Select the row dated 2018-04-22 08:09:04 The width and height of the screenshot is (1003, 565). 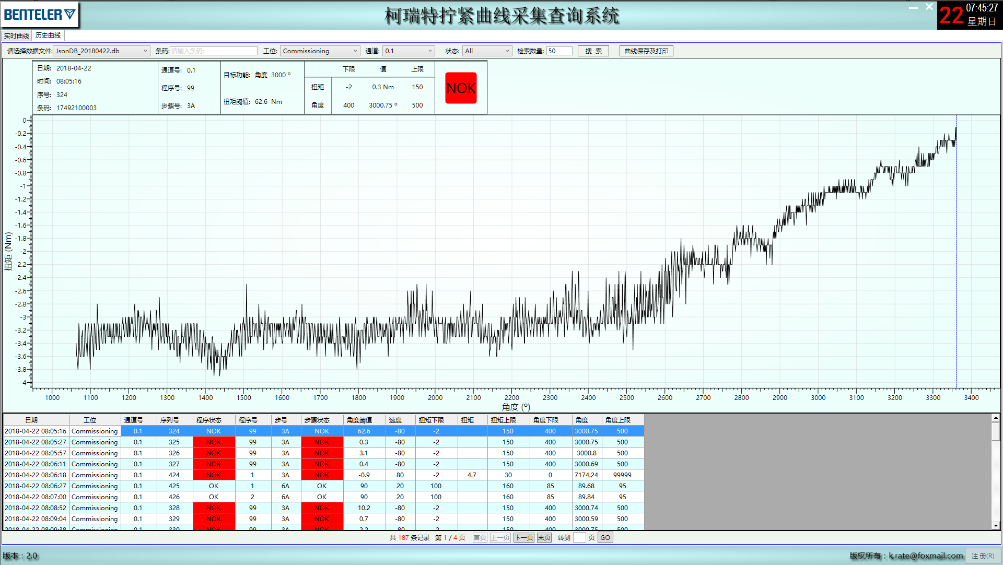tap(323, 518)
